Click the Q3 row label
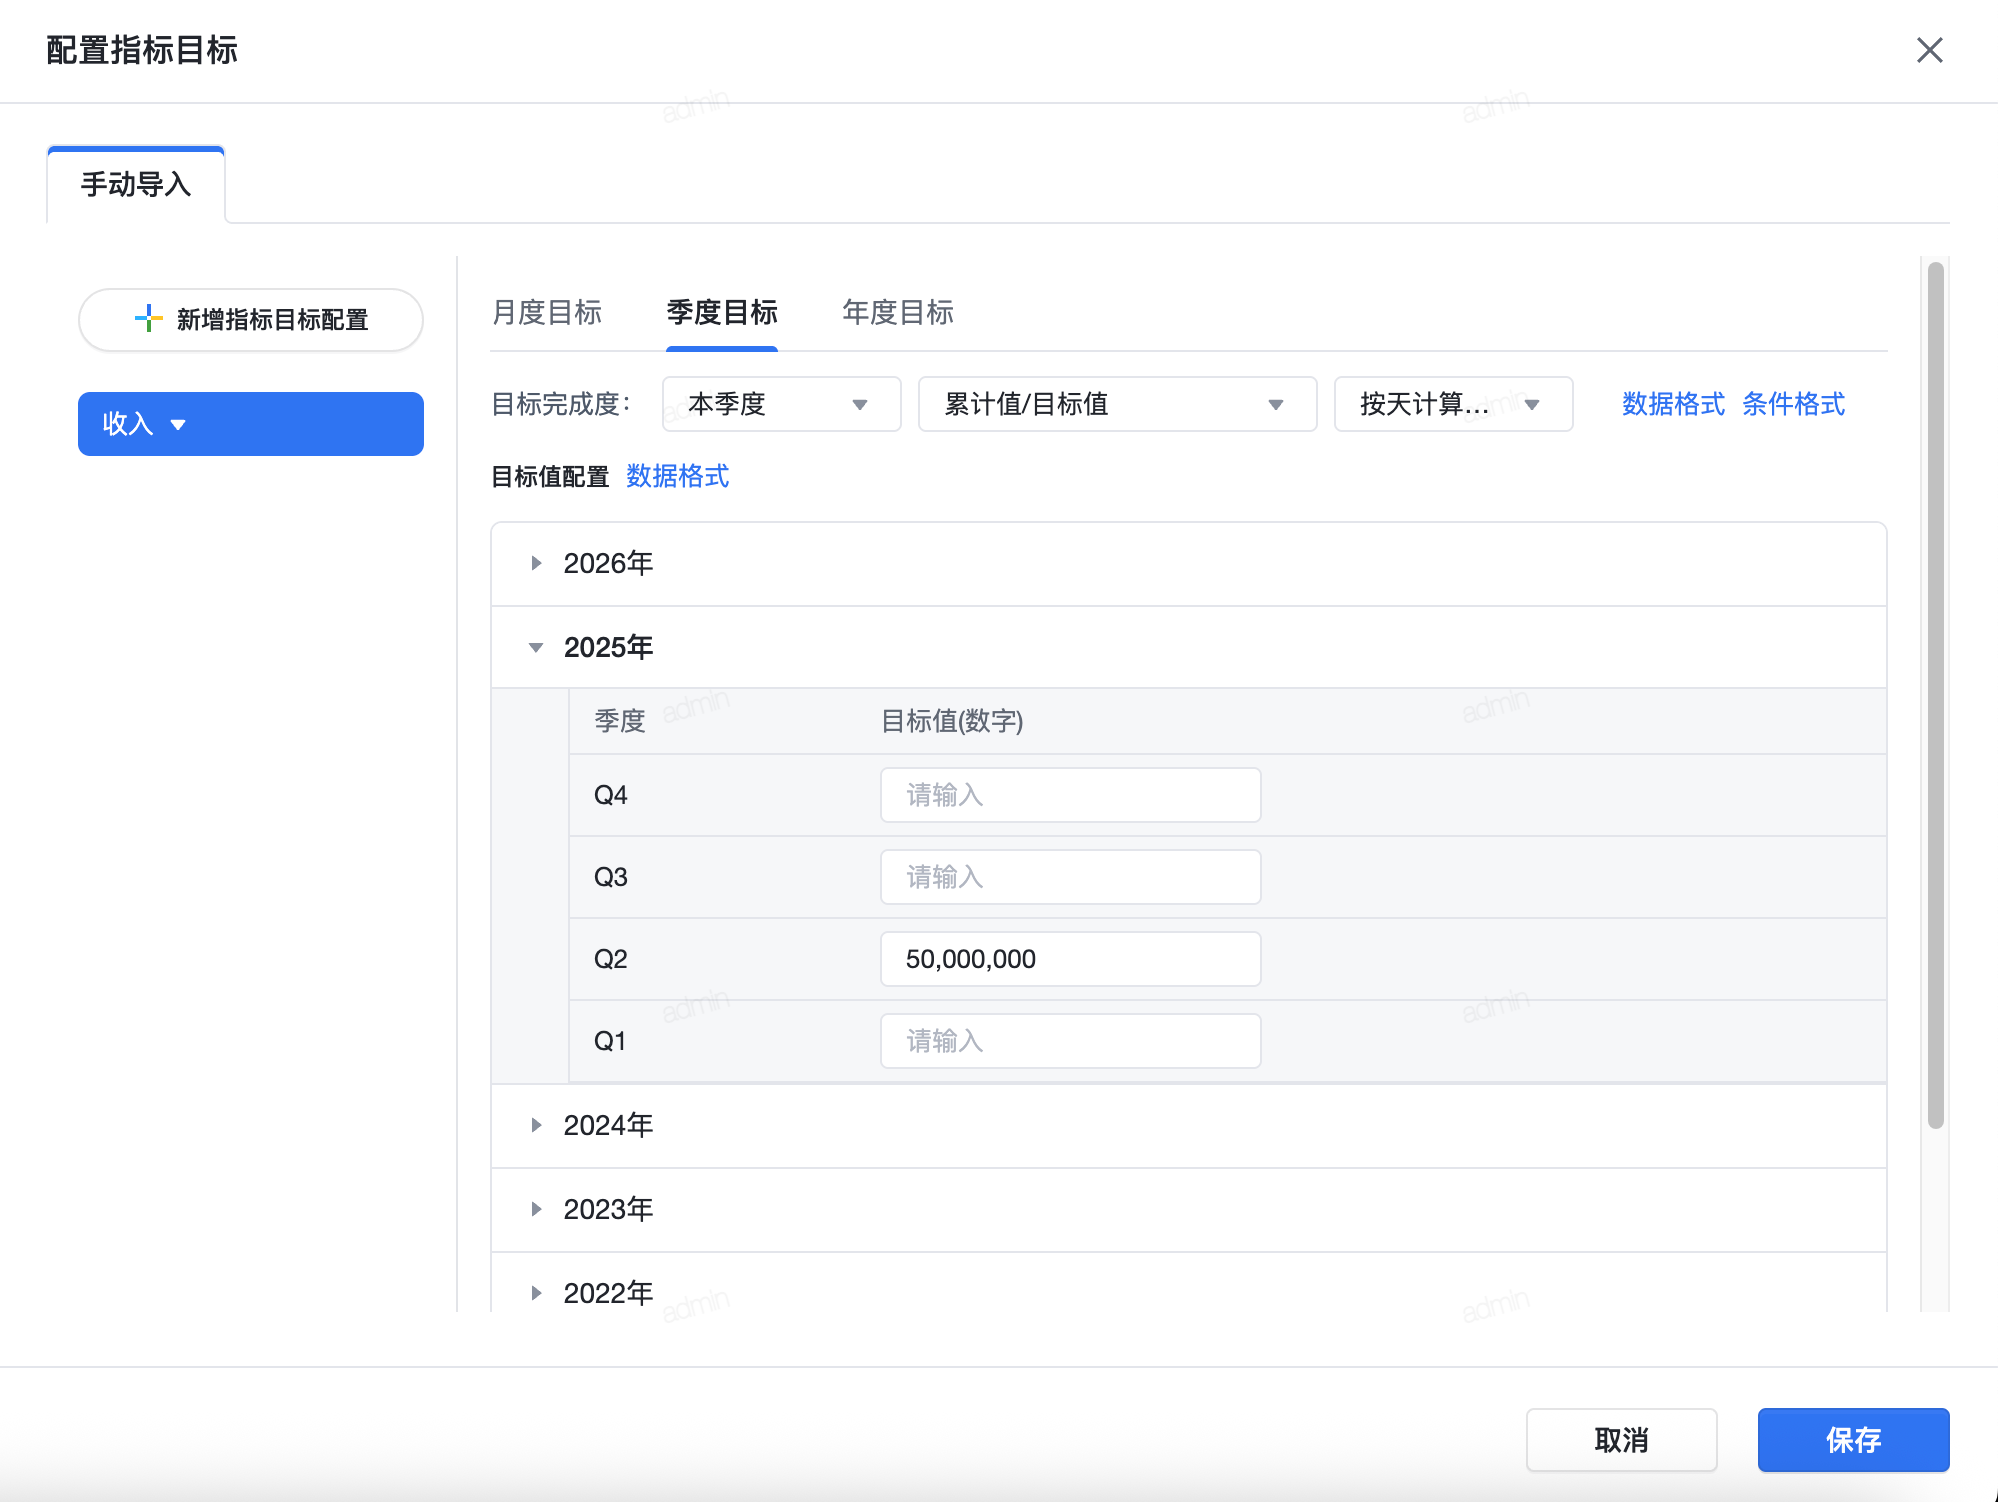1998x1502 pixels. (x=610, y=877)
